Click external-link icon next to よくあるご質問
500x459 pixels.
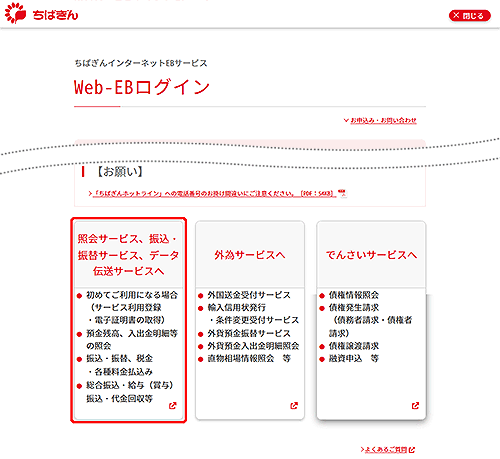412,450
